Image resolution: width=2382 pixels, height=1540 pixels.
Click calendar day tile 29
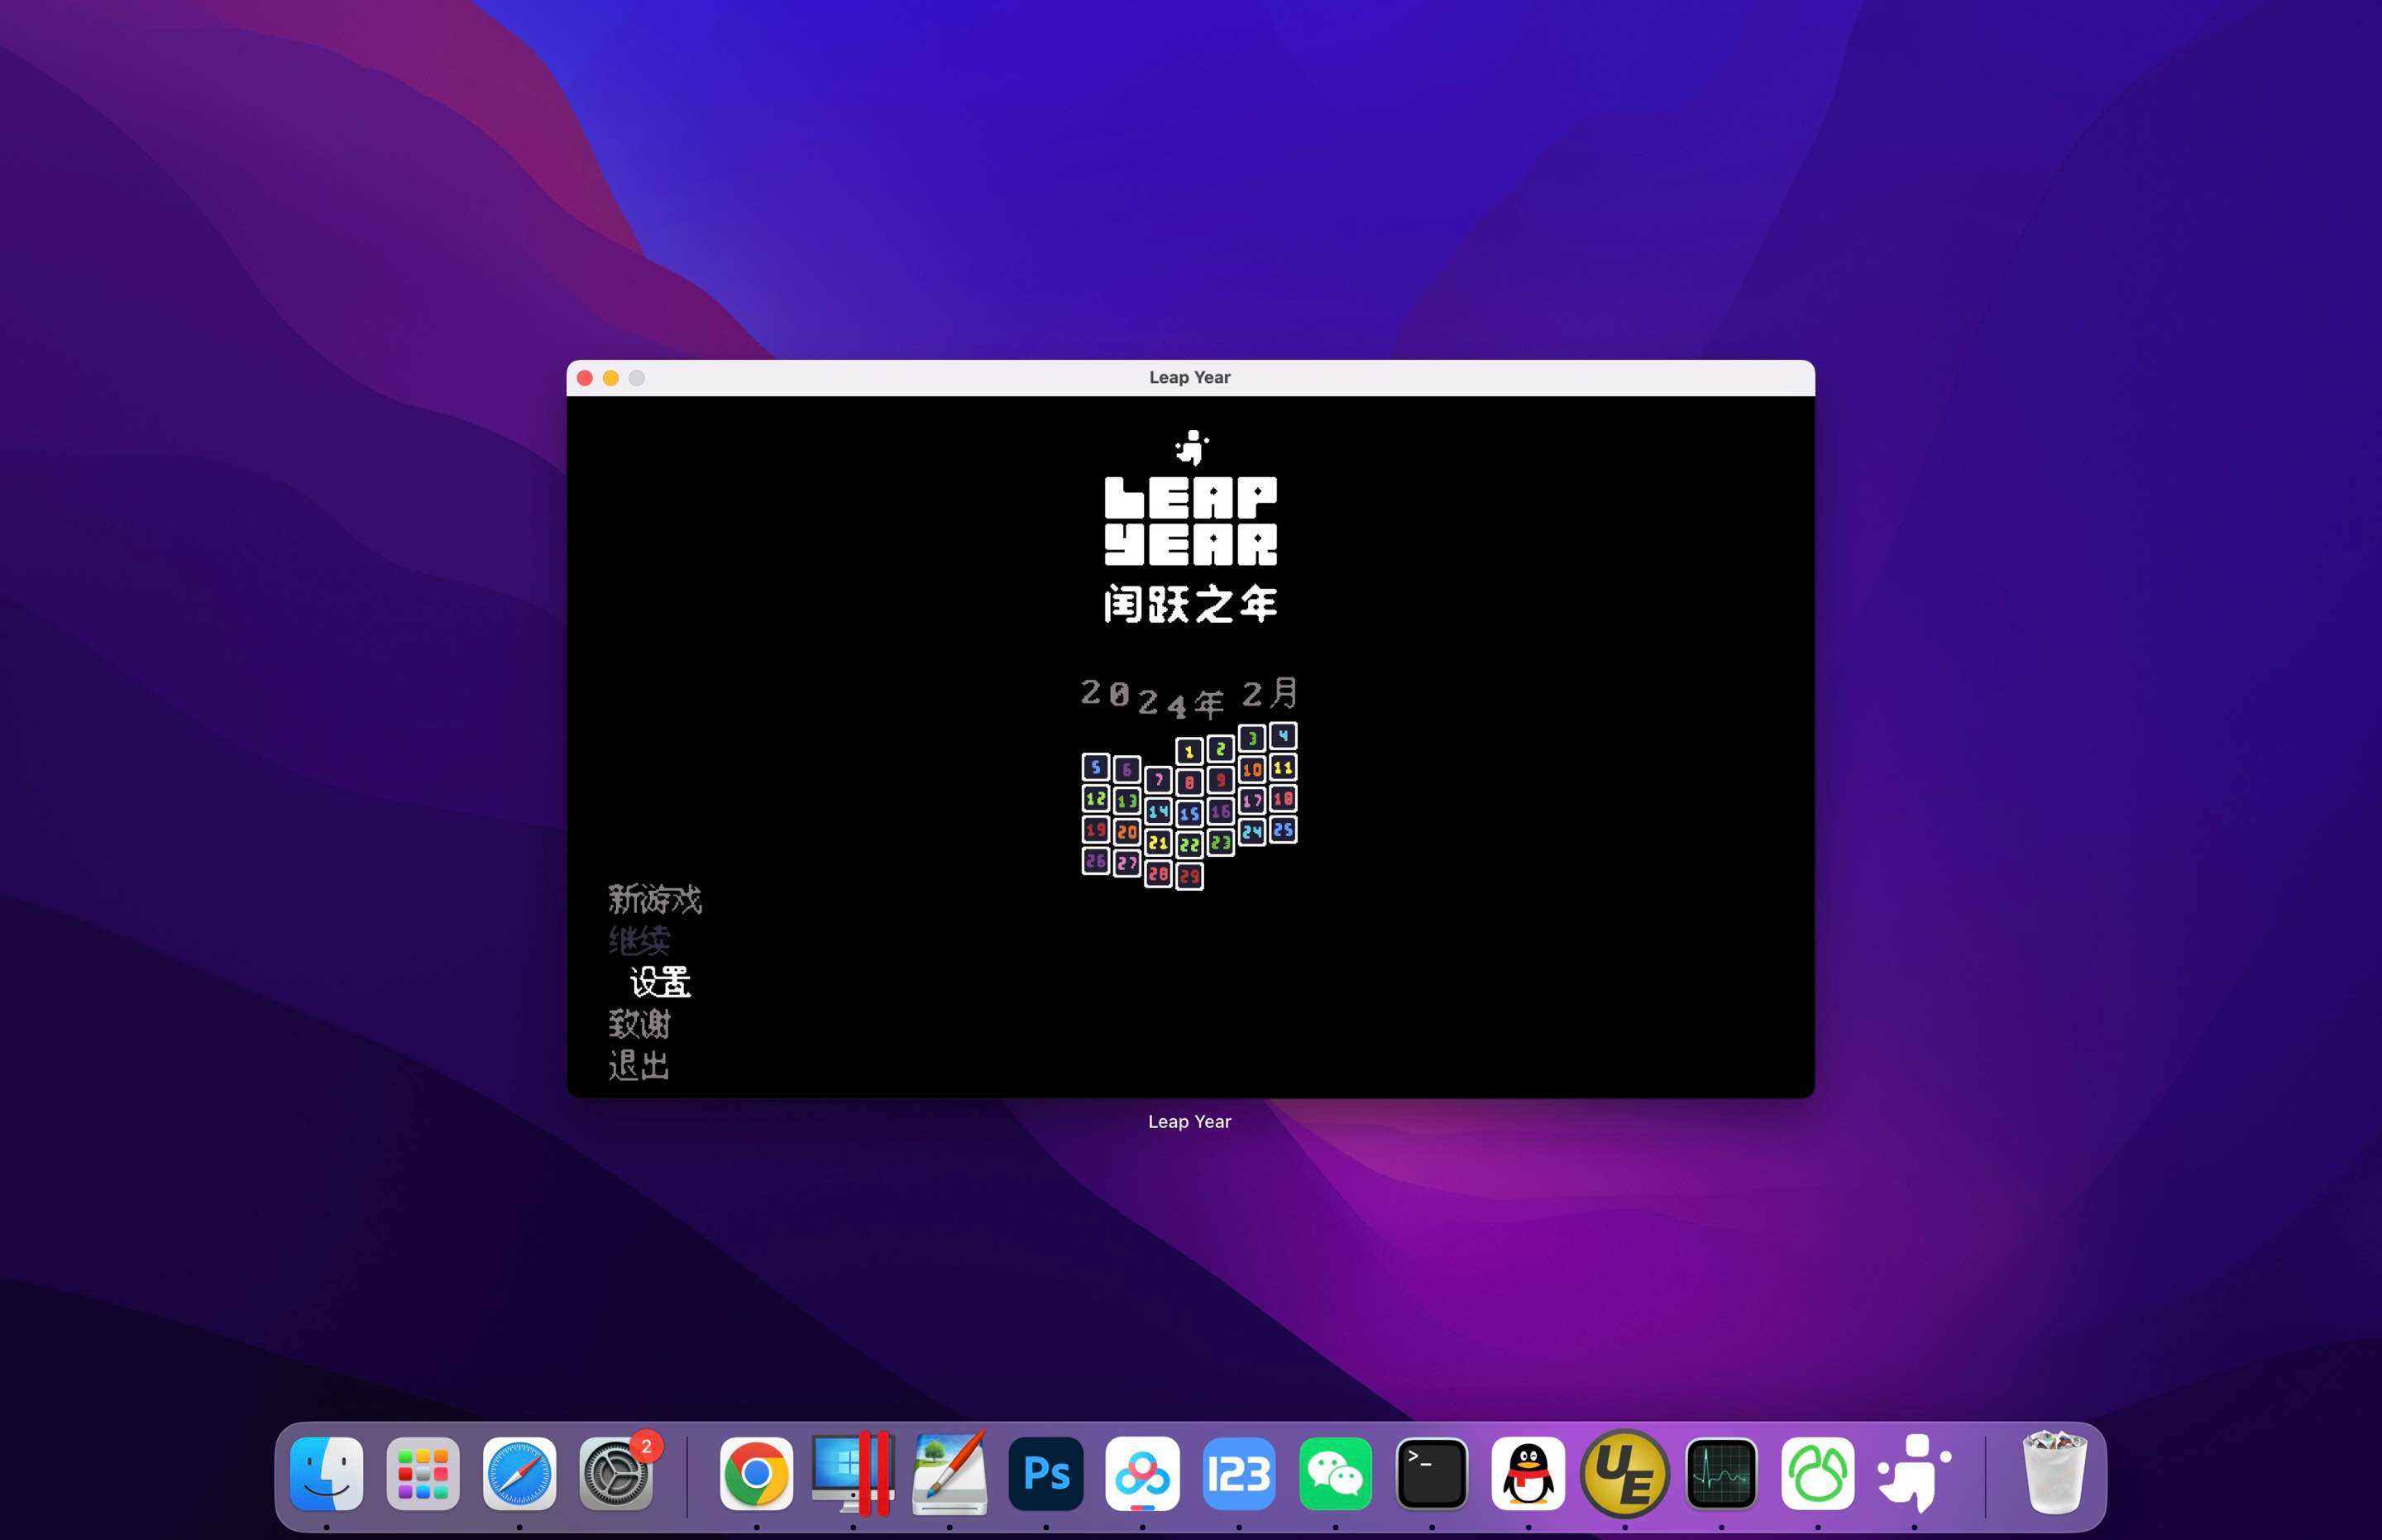pyautogui.click(x=1189, y=876)
